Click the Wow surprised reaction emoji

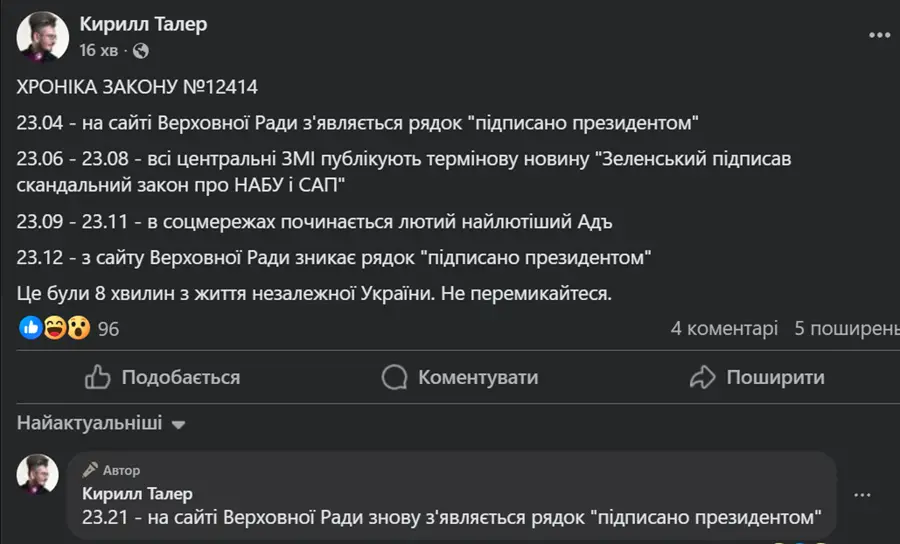click(79, 328)
